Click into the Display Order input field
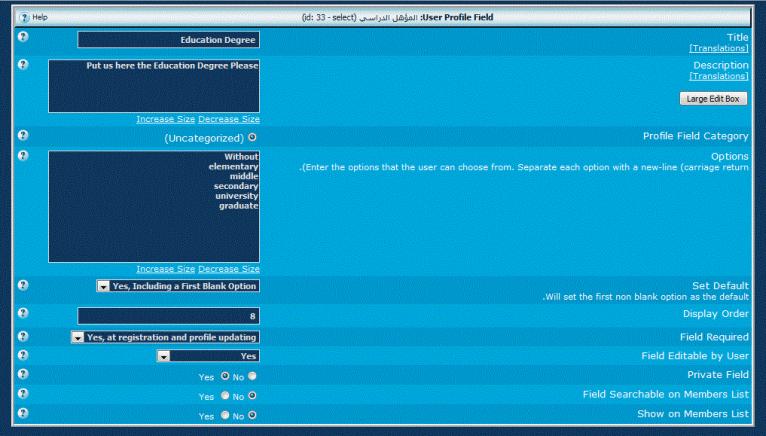766x436 pixels. click(x=168, y=316)
